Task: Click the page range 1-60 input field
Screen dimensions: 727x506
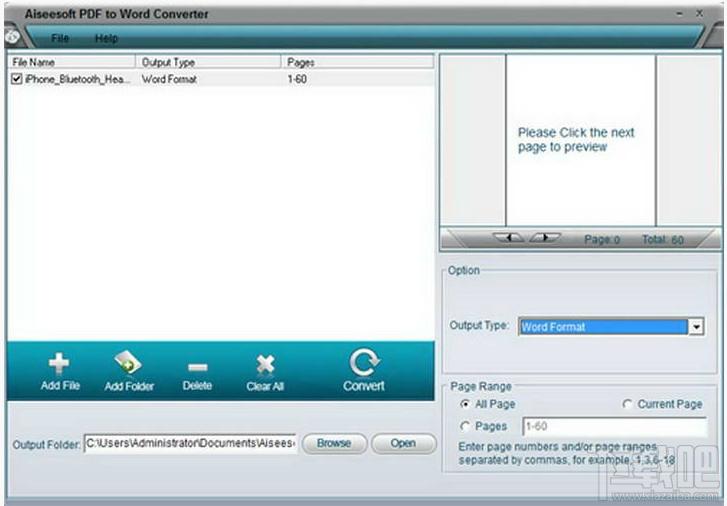Action: click(x=615, y=426)
